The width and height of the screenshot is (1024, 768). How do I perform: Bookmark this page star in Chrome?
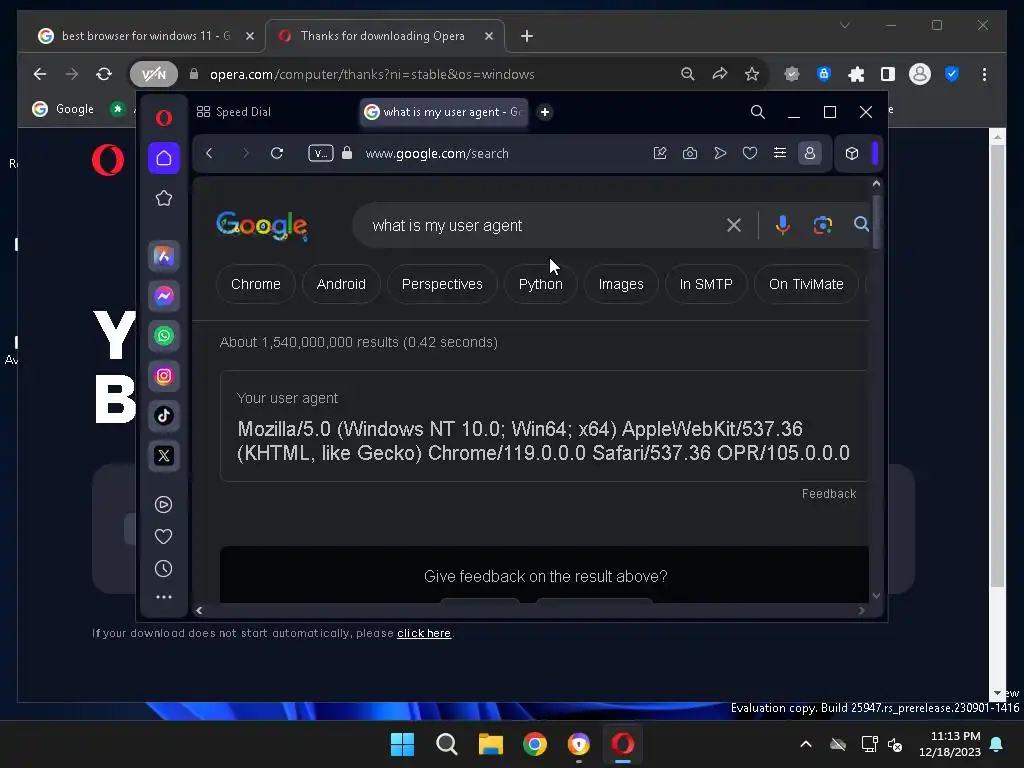click(752, 74)
